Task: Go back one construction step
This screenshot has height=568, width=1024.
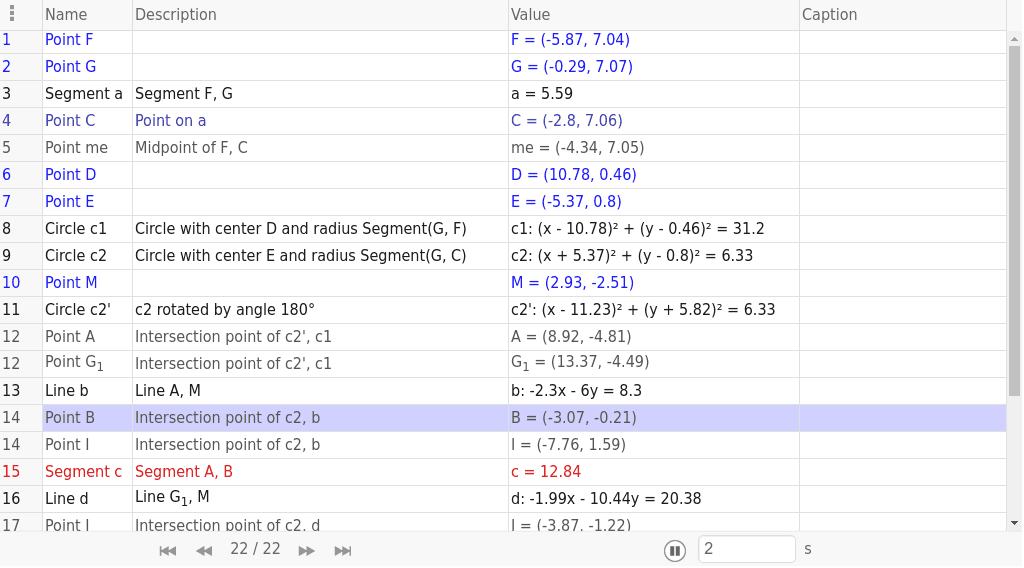Action: 204,551
